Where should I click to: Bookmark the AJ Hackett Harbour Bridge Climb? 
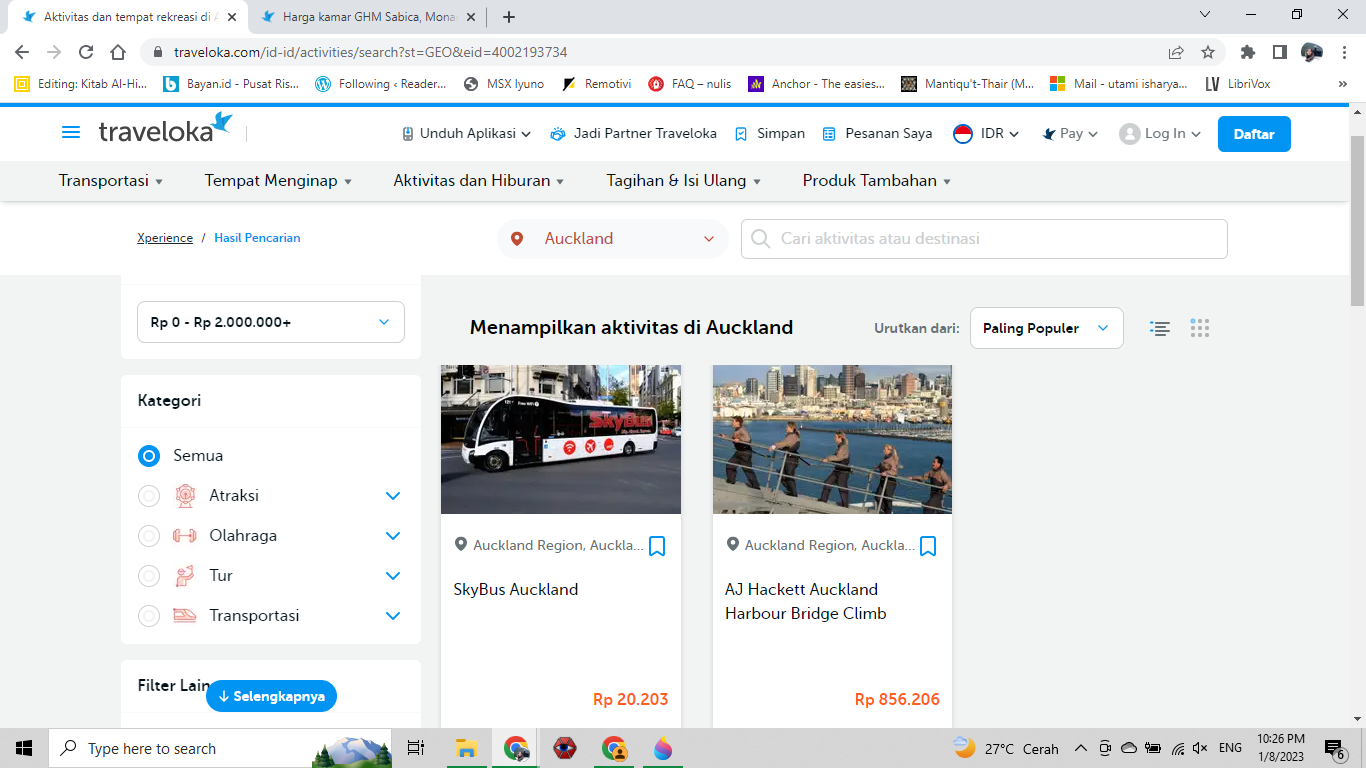click(x=928, y=546)
